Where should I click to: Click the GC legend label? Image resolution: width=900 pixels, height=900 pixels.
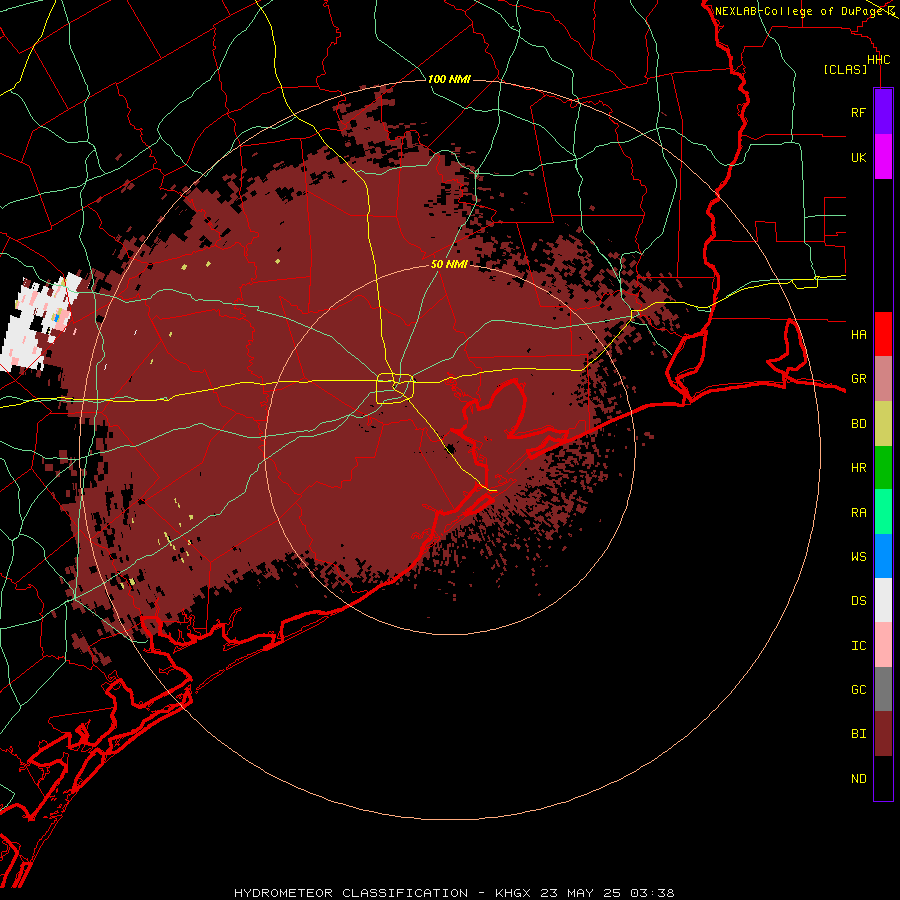point(858,690)
